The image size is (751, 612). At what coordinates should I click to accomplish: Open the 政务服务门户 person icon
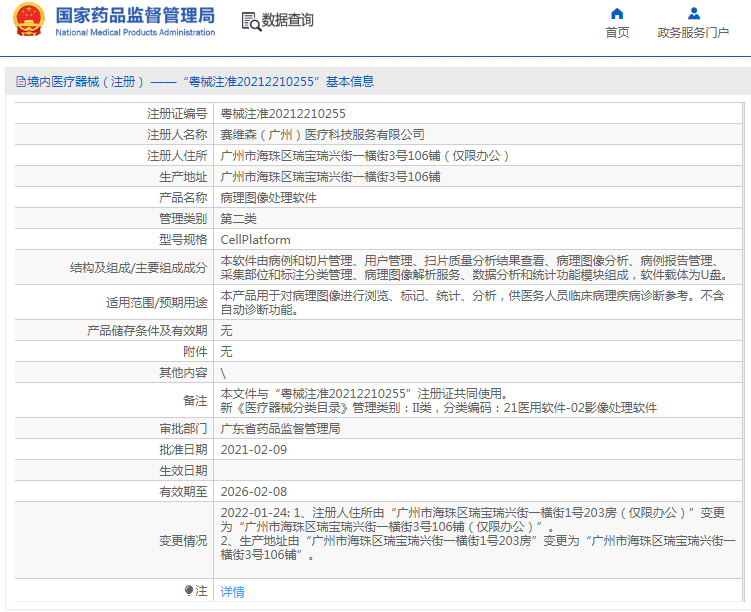[x=694, y=13]
